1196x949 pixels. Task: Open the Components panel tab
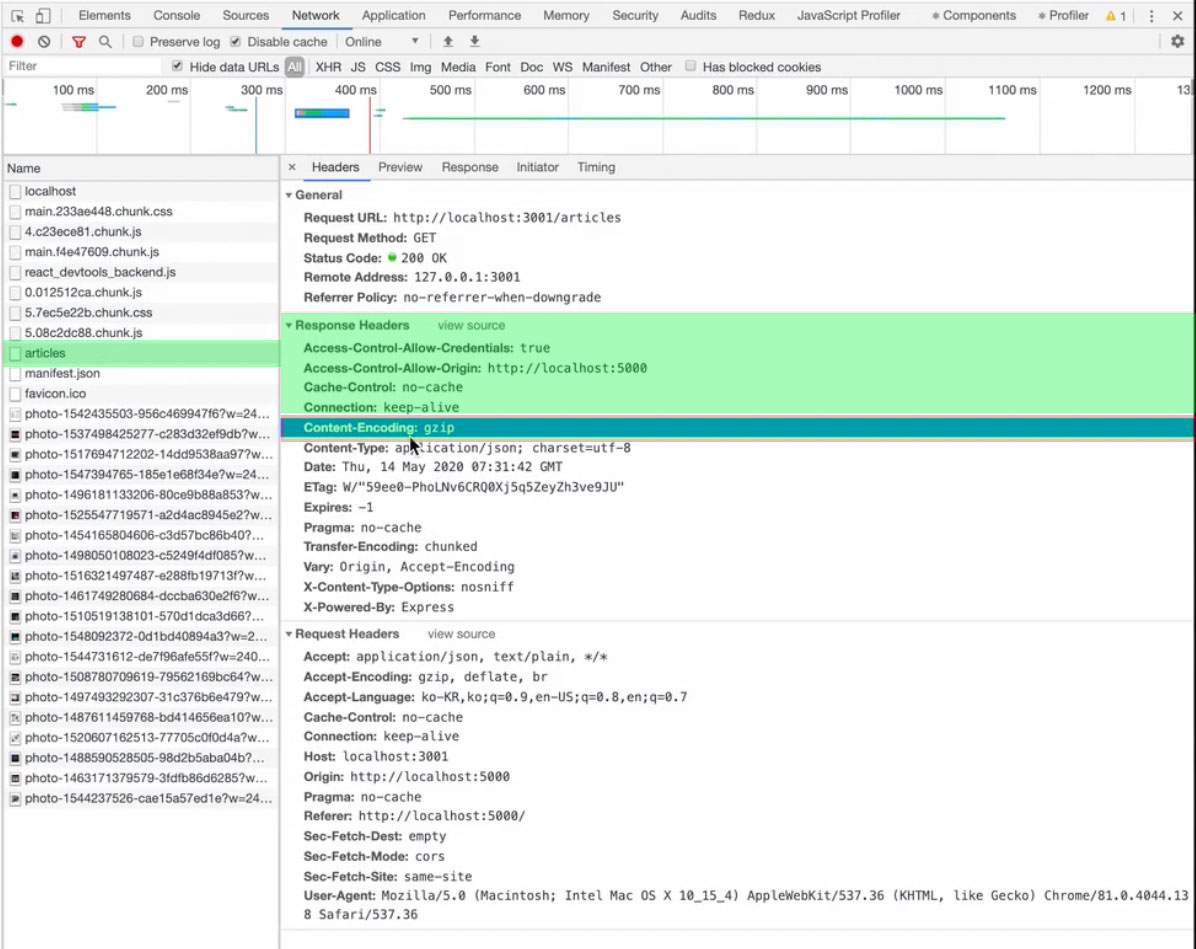click(974, 15)
